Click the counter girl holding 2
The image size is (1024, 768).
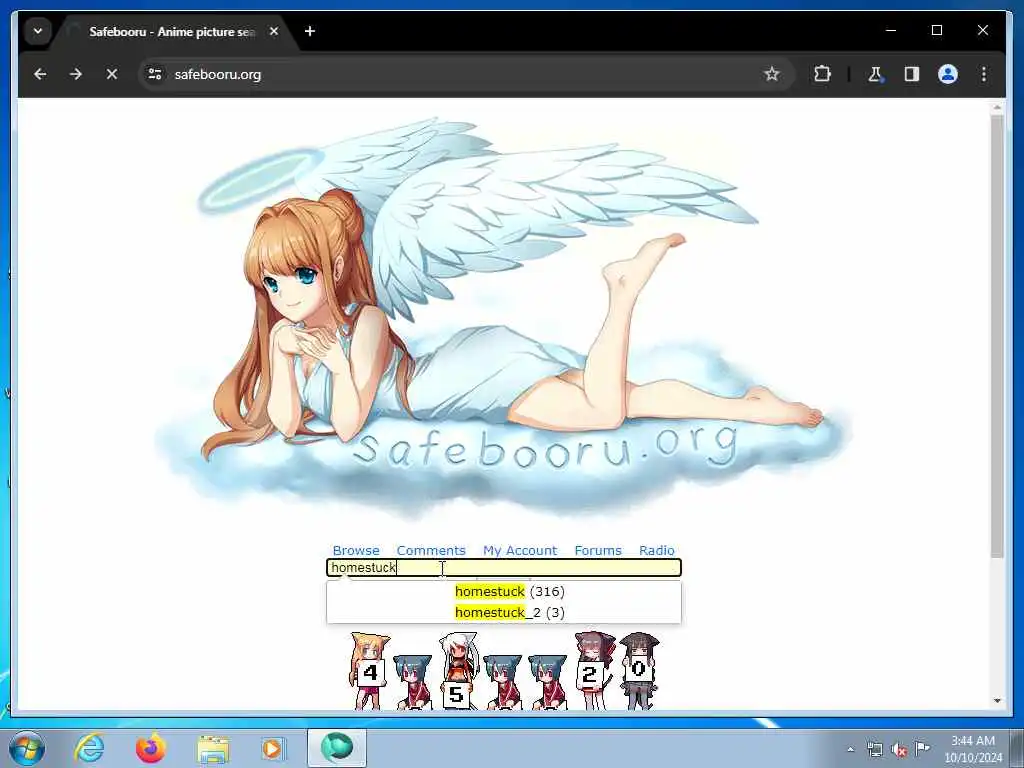(593, 671)
